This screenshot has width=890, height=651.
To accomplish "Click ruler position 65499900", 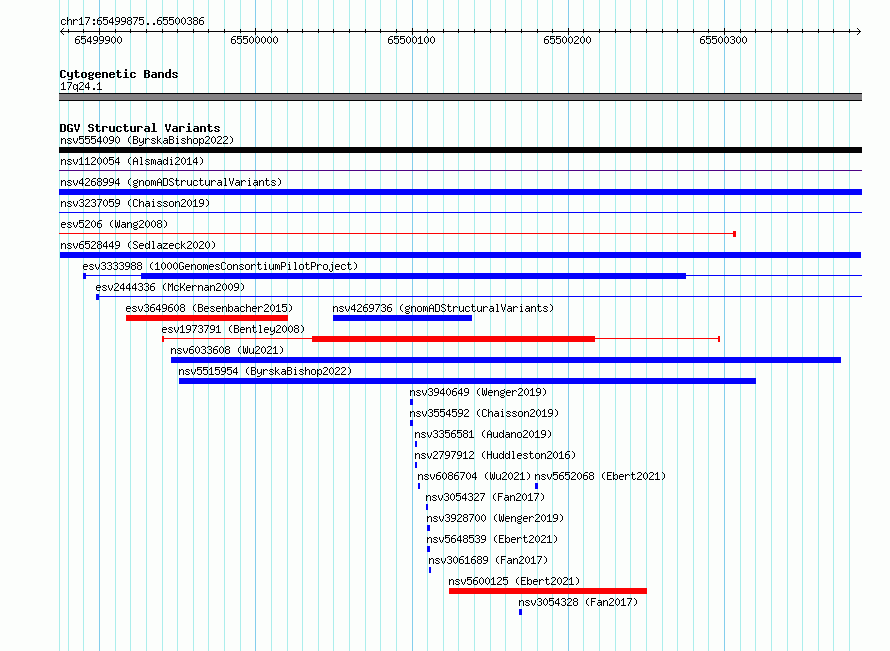I will [x=98, y=40].
